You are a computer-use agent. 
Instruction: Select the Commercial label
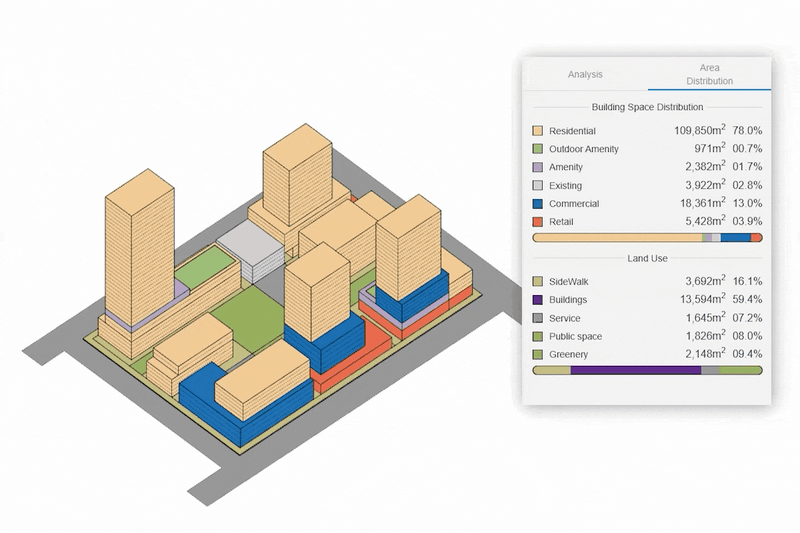[574, 204]
